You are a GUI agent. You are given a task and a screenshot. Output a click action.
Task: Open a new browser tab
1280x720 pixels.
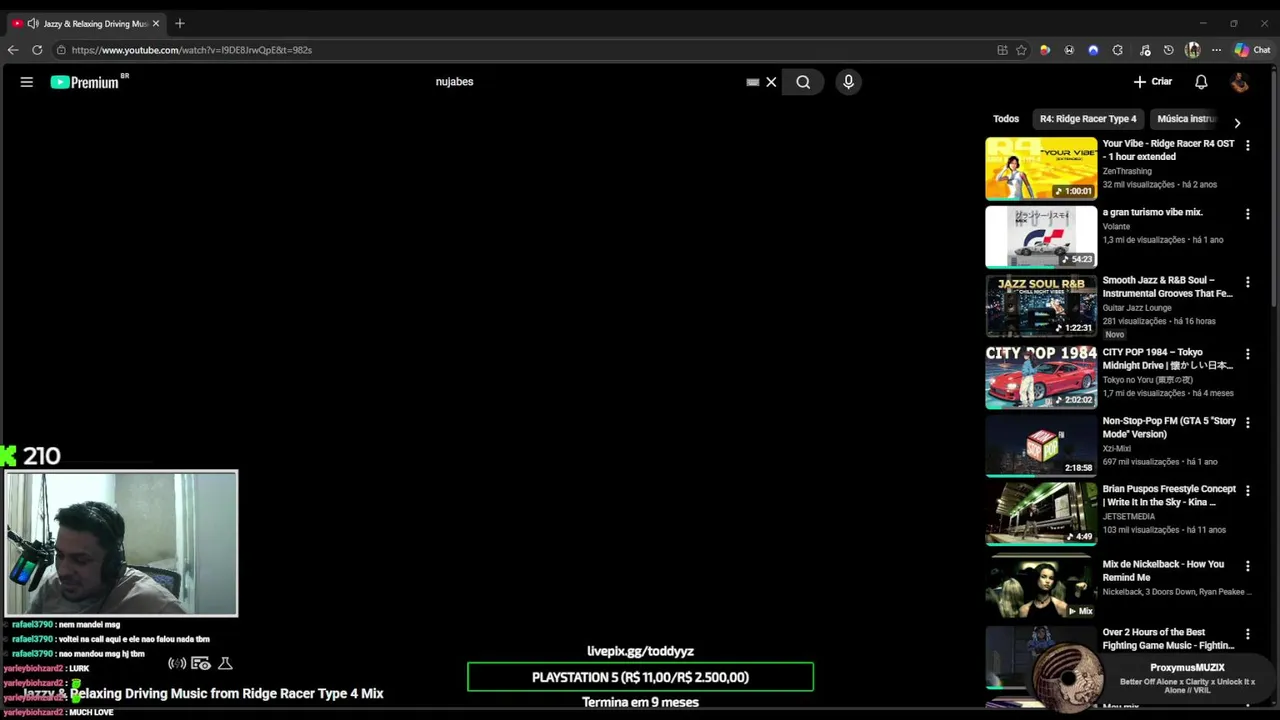point(180,23)
